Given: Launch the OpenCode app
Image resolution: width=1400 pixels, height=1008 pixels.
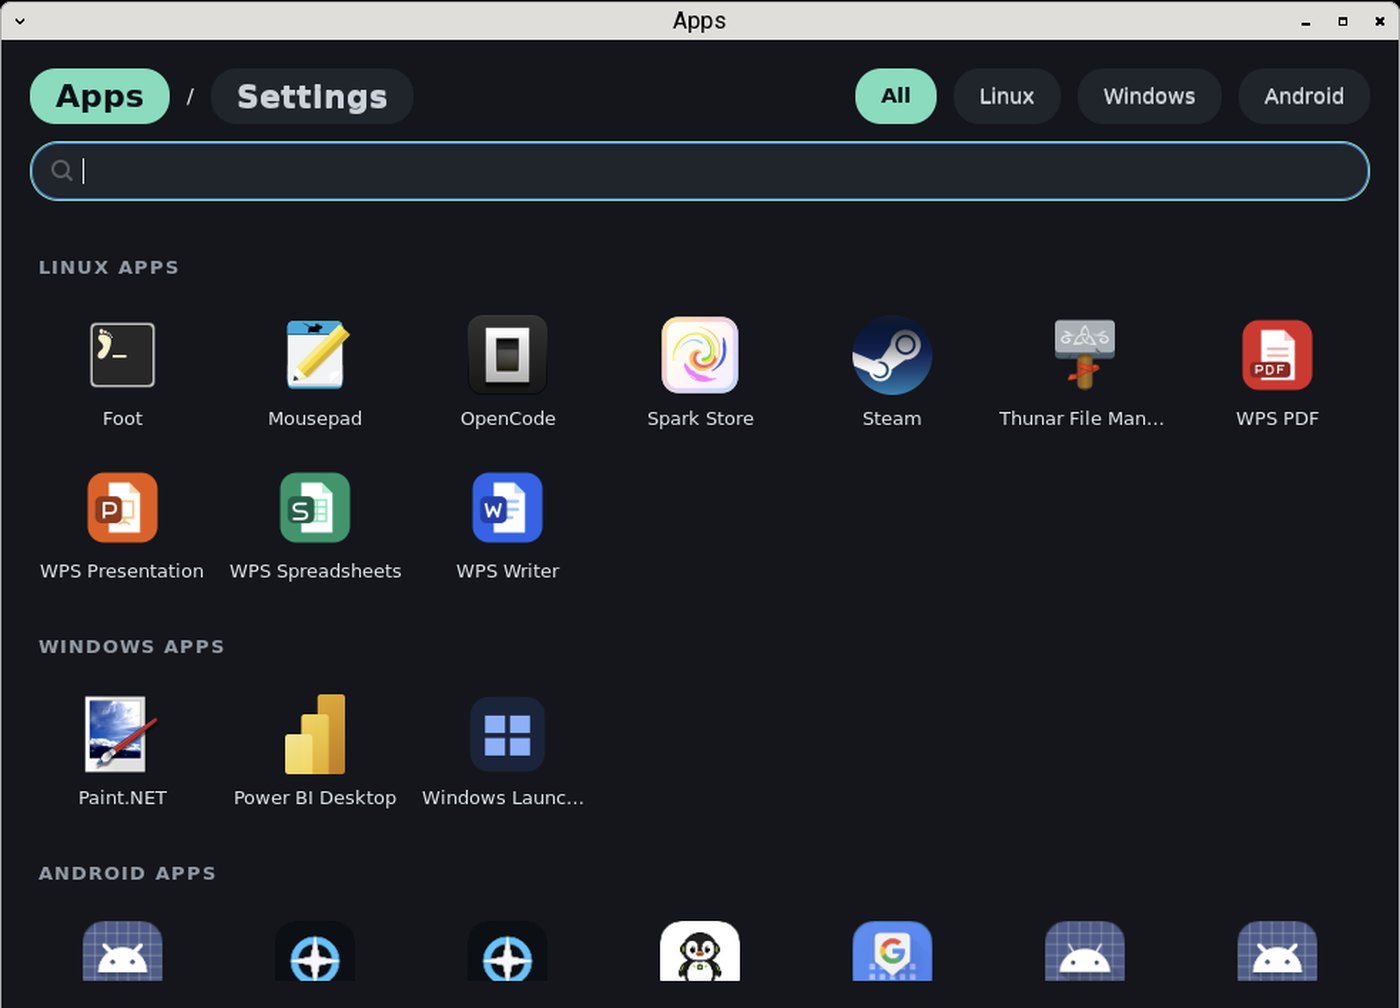Looking at the screenshot, I should pyautogui.click(x=507, y=355).
